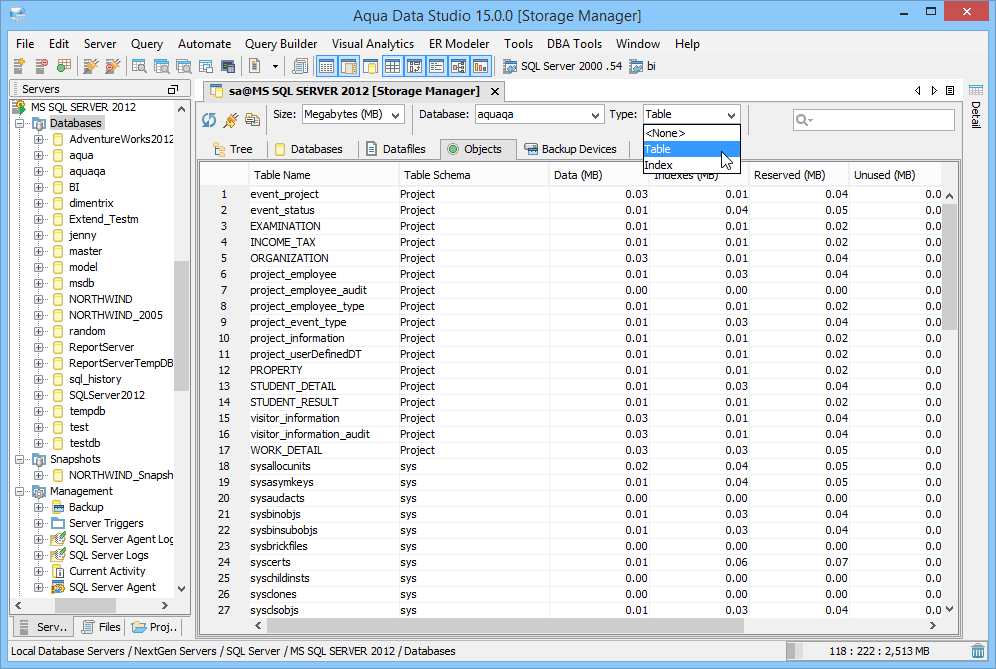Switch to the Datafiles tab
The width and height of the screenshot is (996, 669).
(x=396, y=149)
